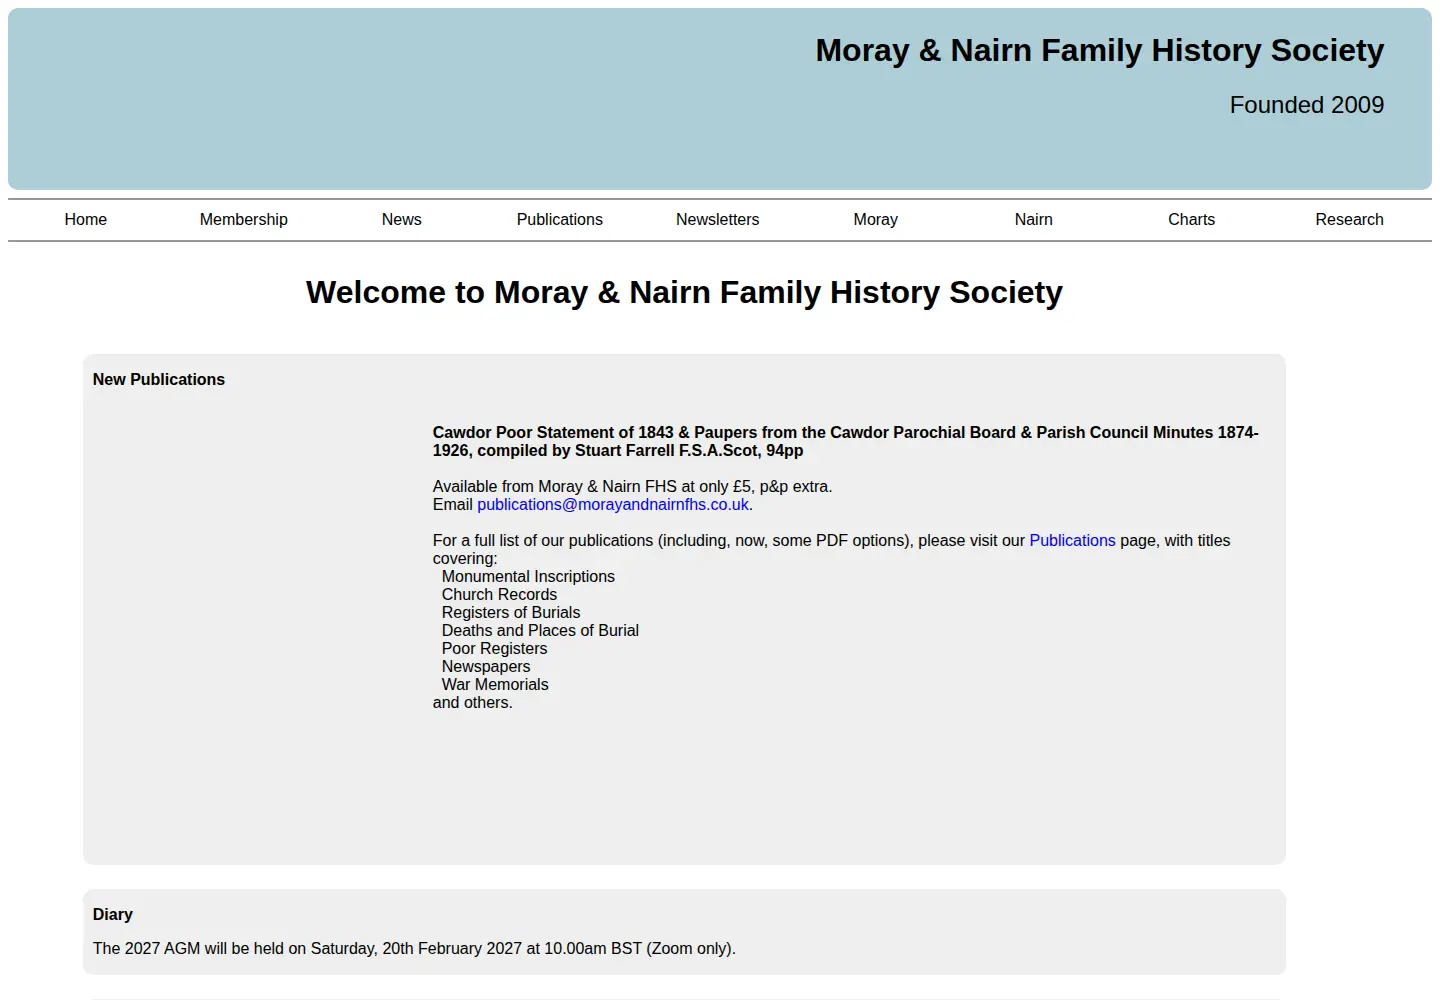Click the 2027 AGM announcement text

[x=414, y=949]
